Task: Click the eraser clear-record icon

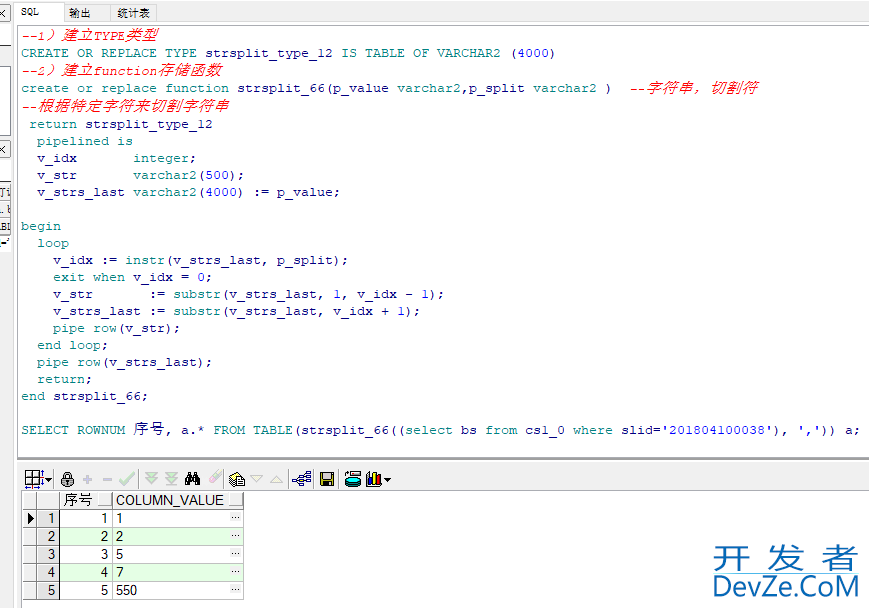Action: (x=215, y=479)
